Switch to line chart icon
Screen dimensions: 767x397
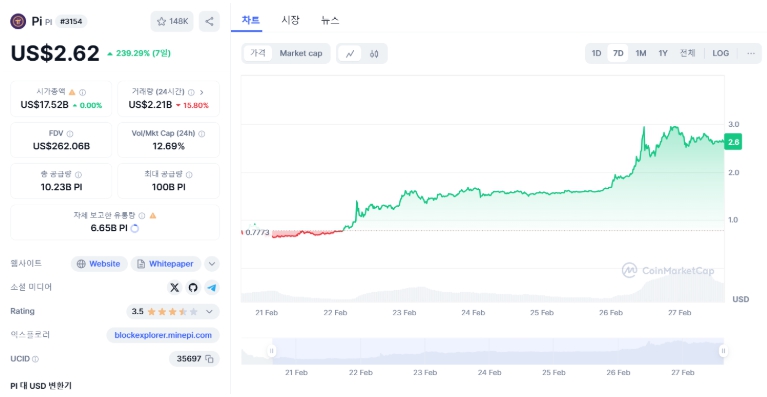click(x=350, y=54)
